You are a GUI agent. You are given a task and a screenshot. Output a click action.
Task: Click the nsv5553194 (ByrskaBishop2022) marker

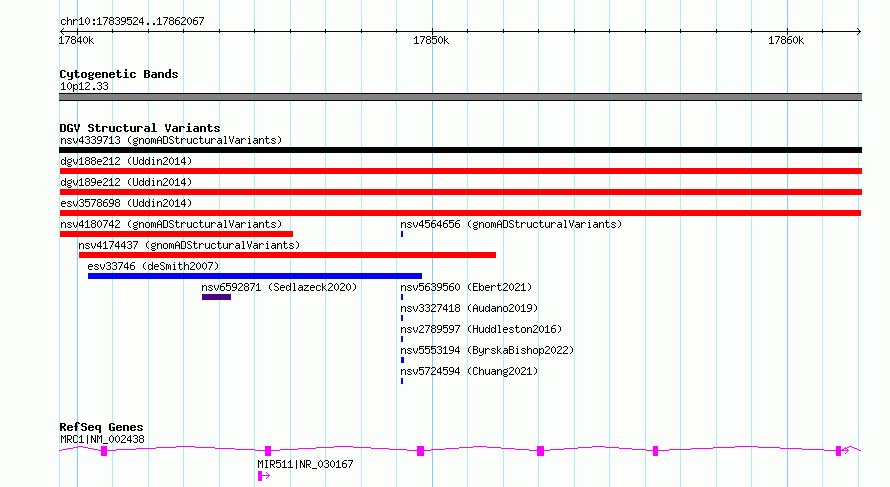pos(402,360)
